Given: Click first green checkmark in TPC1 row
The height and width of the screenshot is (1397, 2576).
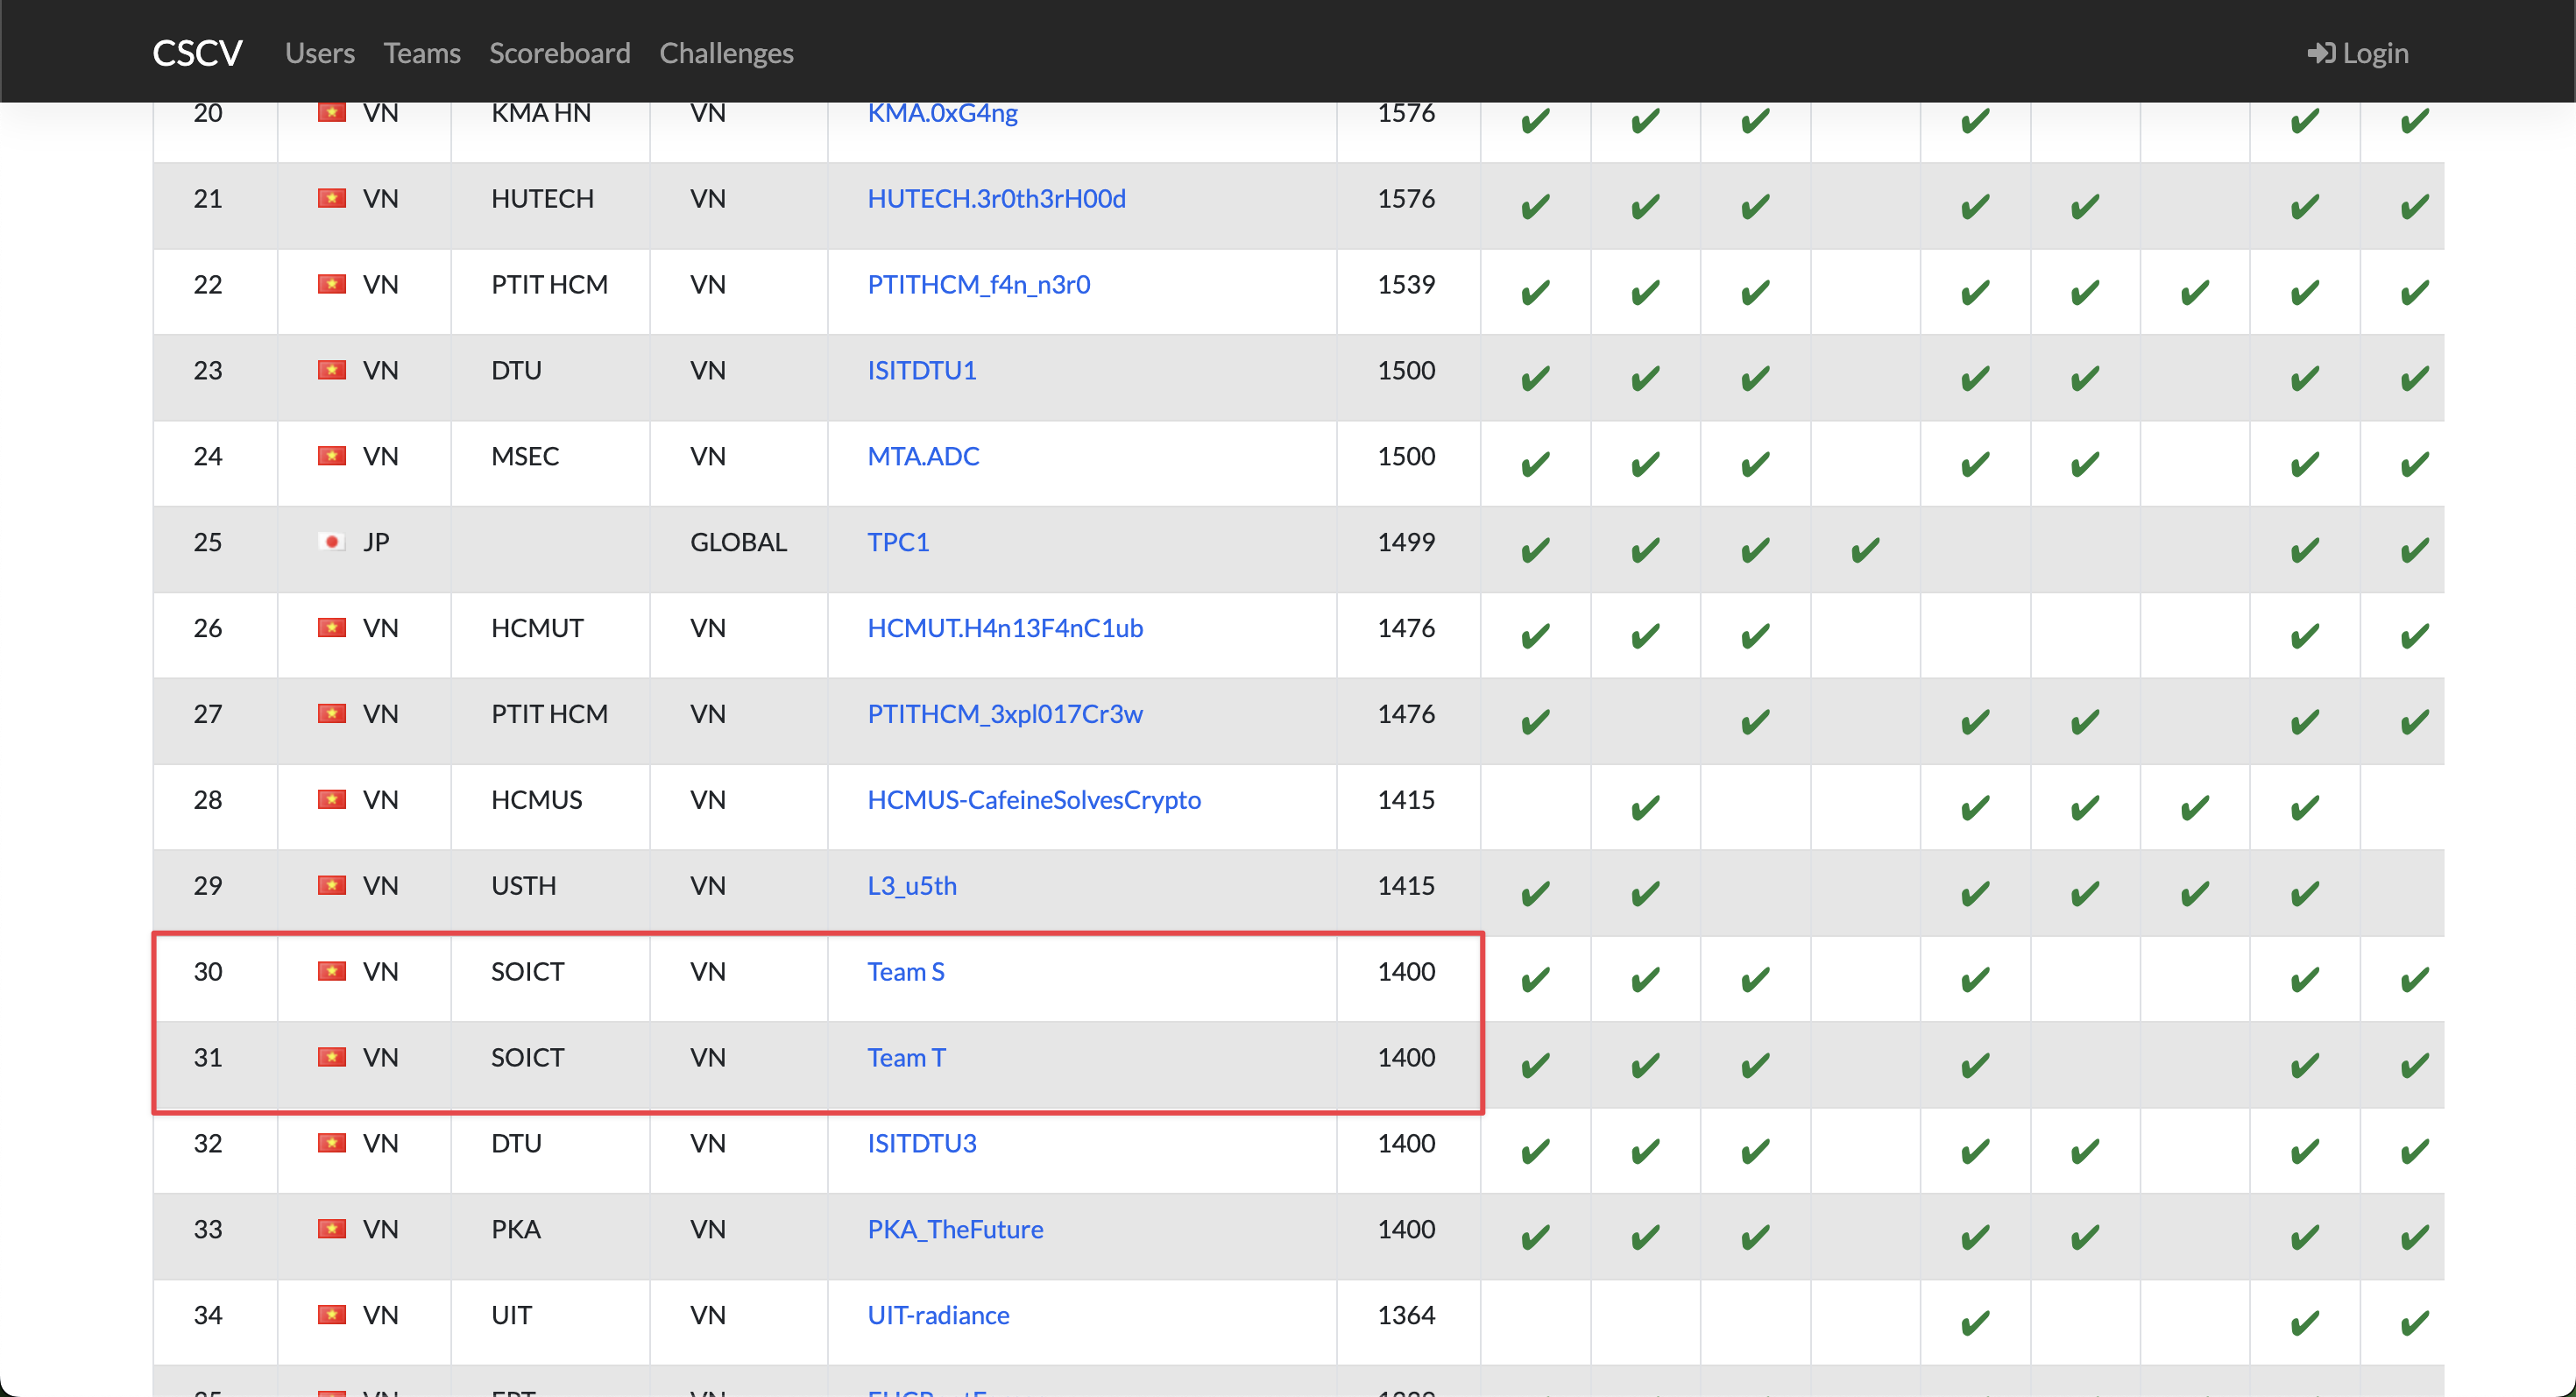Looking at the screenshot, I should pyautogui.click(x=1535, y=550).
